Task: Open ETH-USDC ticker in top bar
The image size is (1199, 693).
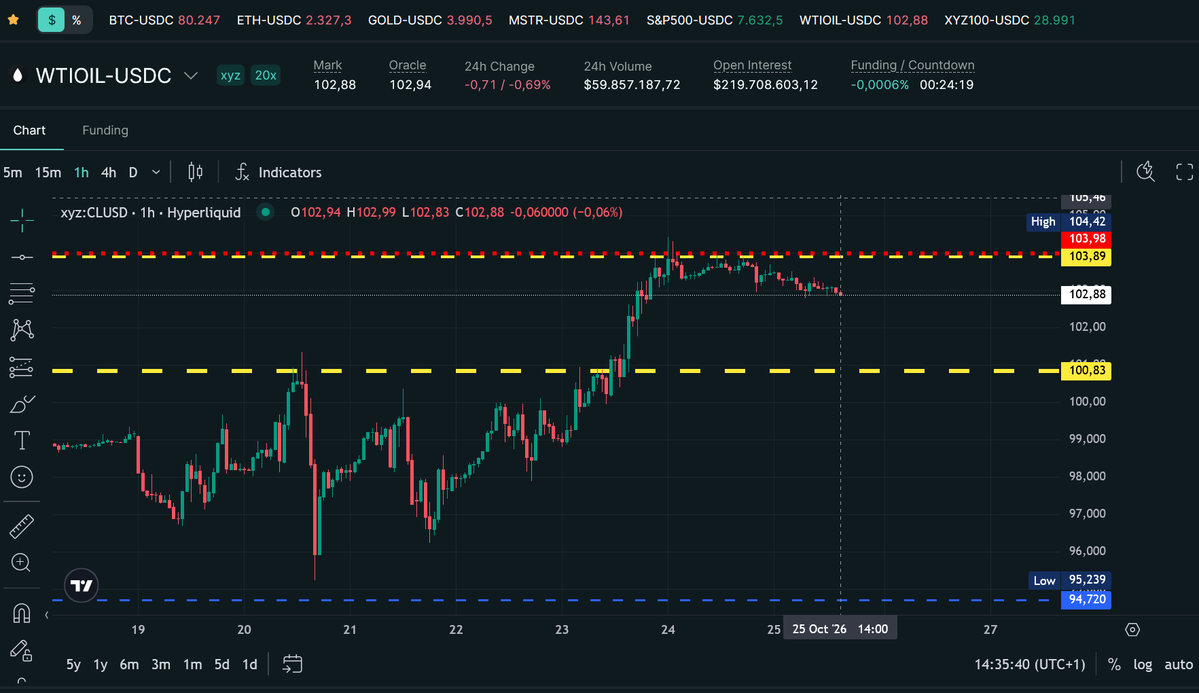Action: coord(294,20)
